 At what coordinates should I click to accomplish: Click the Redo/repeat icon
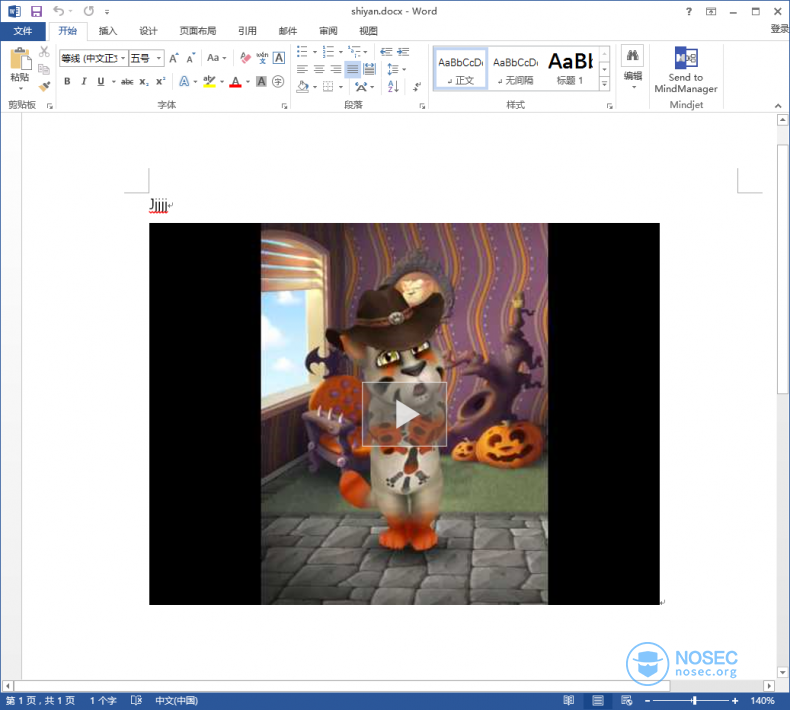click(x=89, y=11)
